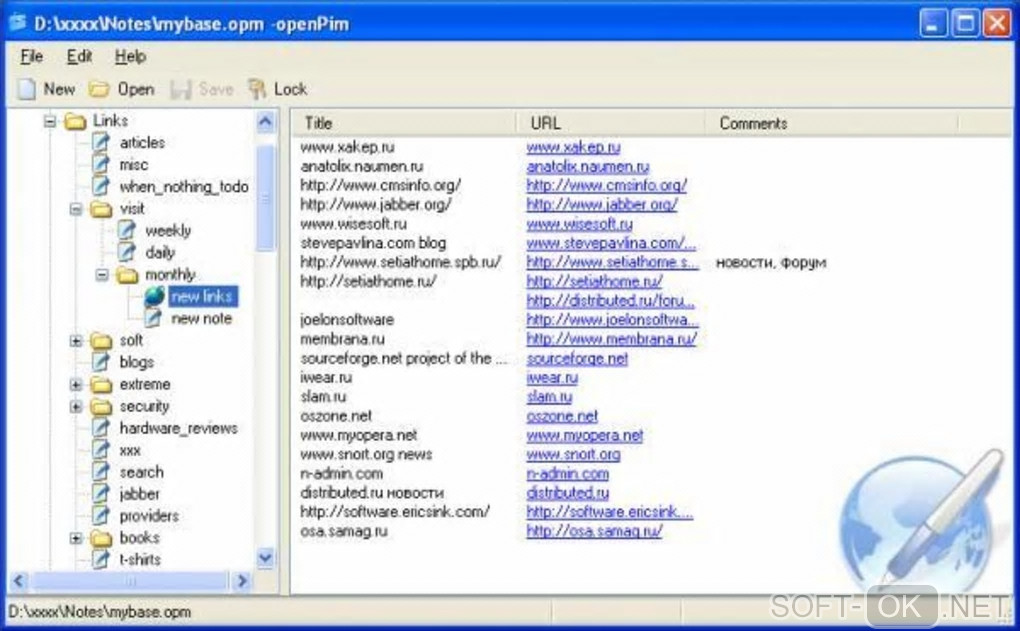Screen dimensions: 1020x631
Task: Click the monthly folder icon
Action: [127, 275]
